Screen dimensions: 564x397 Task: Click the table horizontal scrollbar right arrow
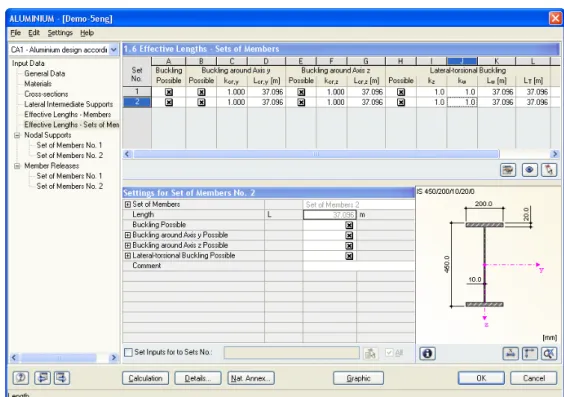555,154
